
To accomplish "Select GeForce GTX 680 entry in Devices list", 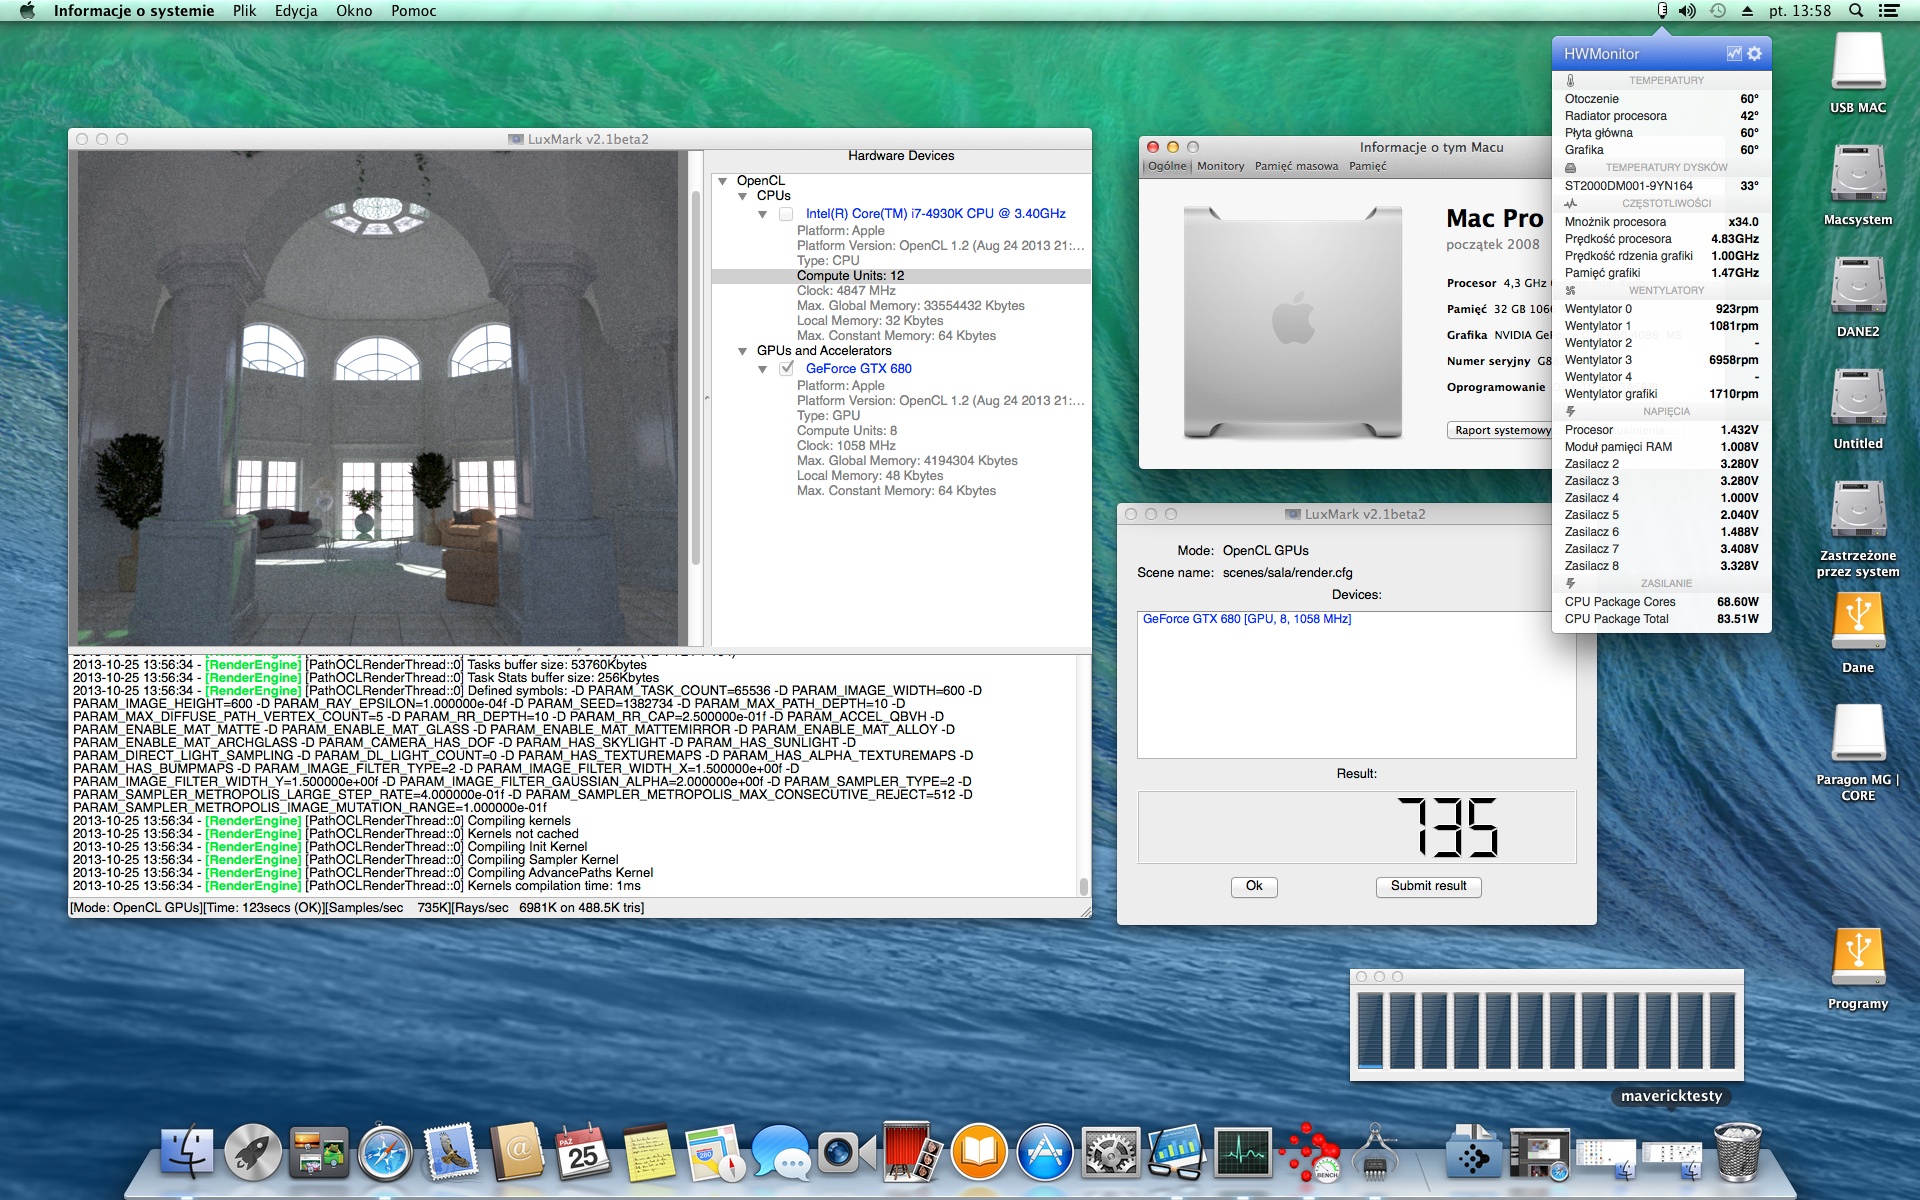I will click(x=1246, y=619).
